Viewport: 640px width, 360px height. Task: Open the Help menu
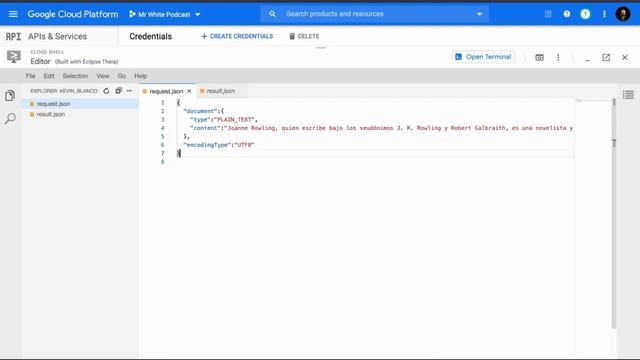tap(140, 76)
